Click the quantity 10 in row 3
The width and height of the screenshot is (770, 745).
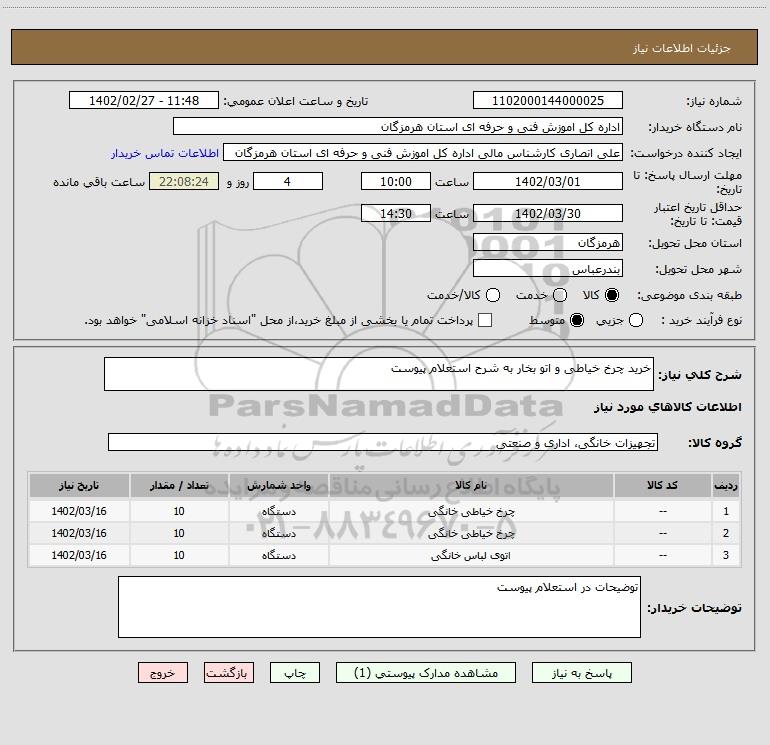179,555
